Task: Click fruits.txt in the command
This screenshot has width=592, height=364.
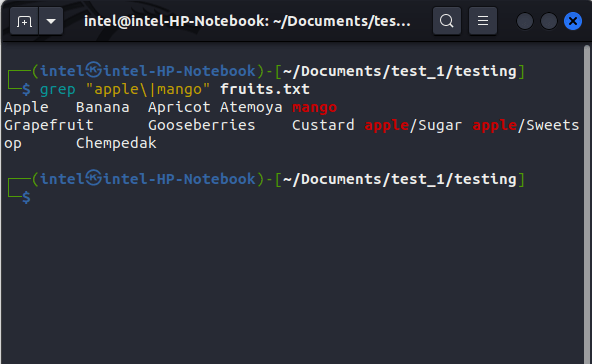Action: coord(265,89)
